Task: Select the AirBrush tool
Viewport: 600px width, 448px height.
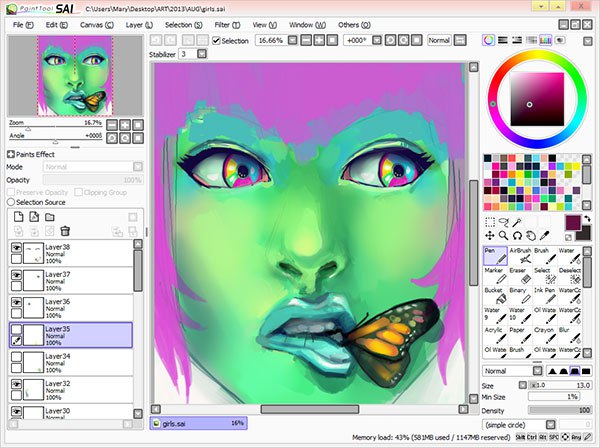Action: coord(520,256)
